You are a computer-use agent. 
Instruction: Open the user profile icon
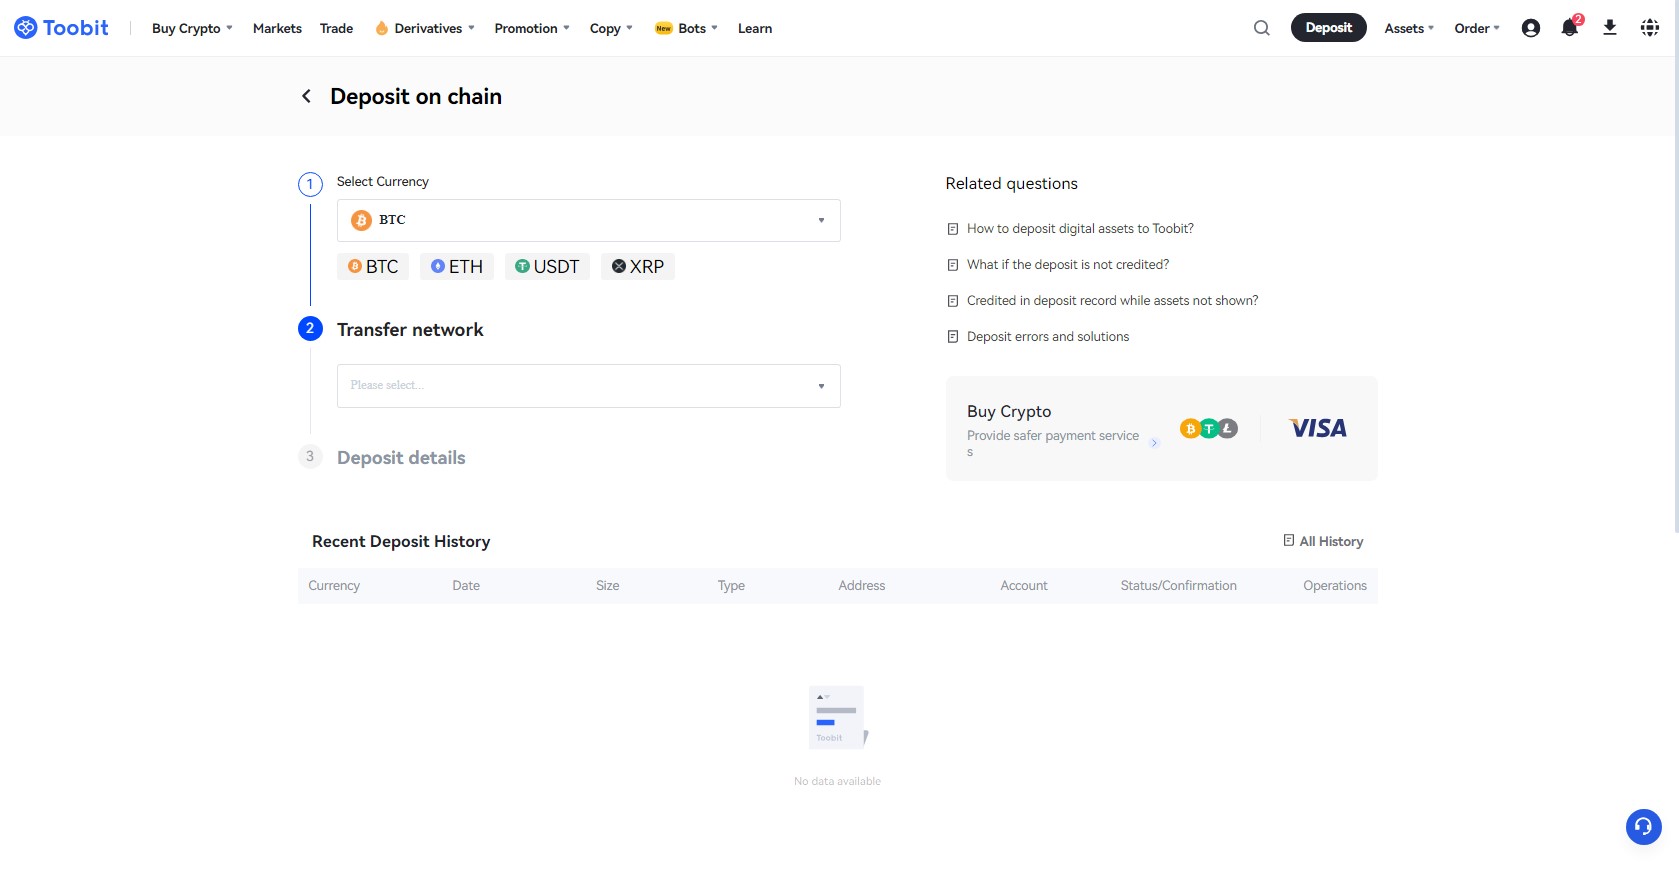(x=1530, y=28)
